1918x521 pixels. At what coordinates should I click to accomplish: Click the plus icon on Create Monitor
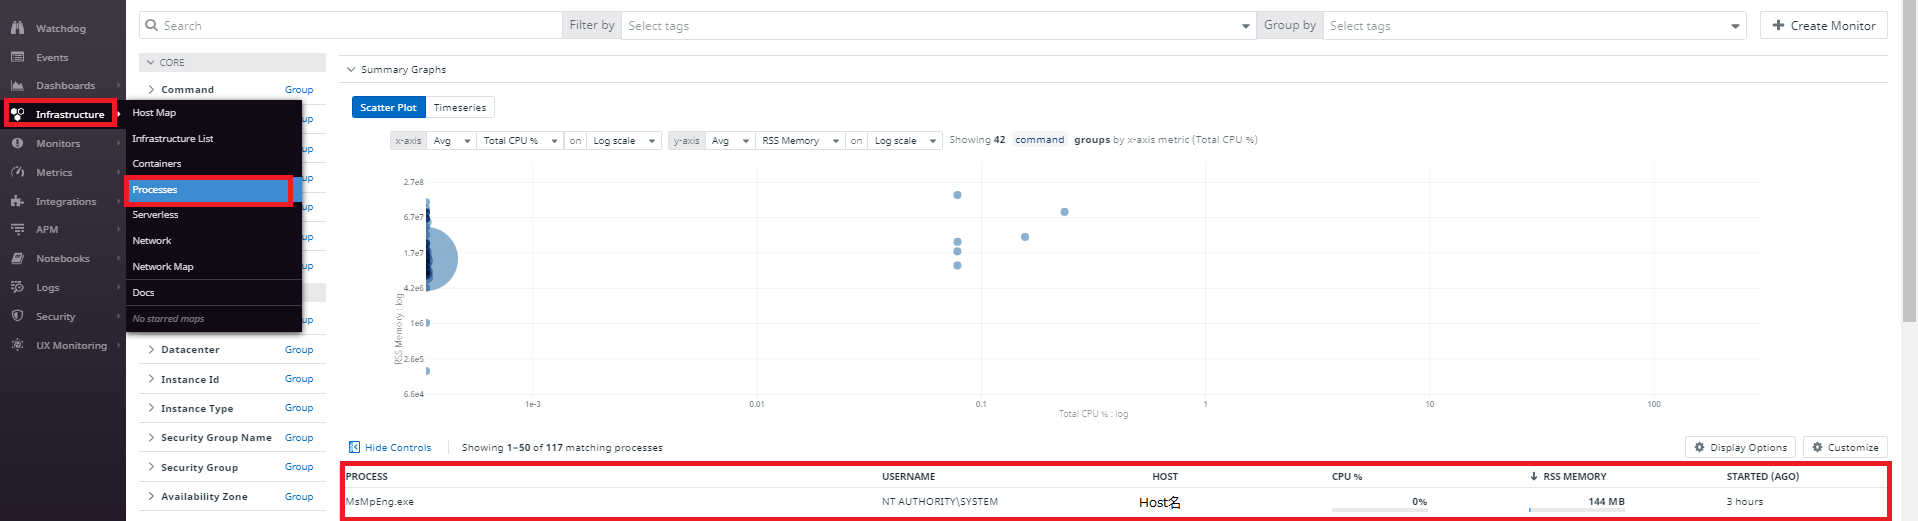1778,25
